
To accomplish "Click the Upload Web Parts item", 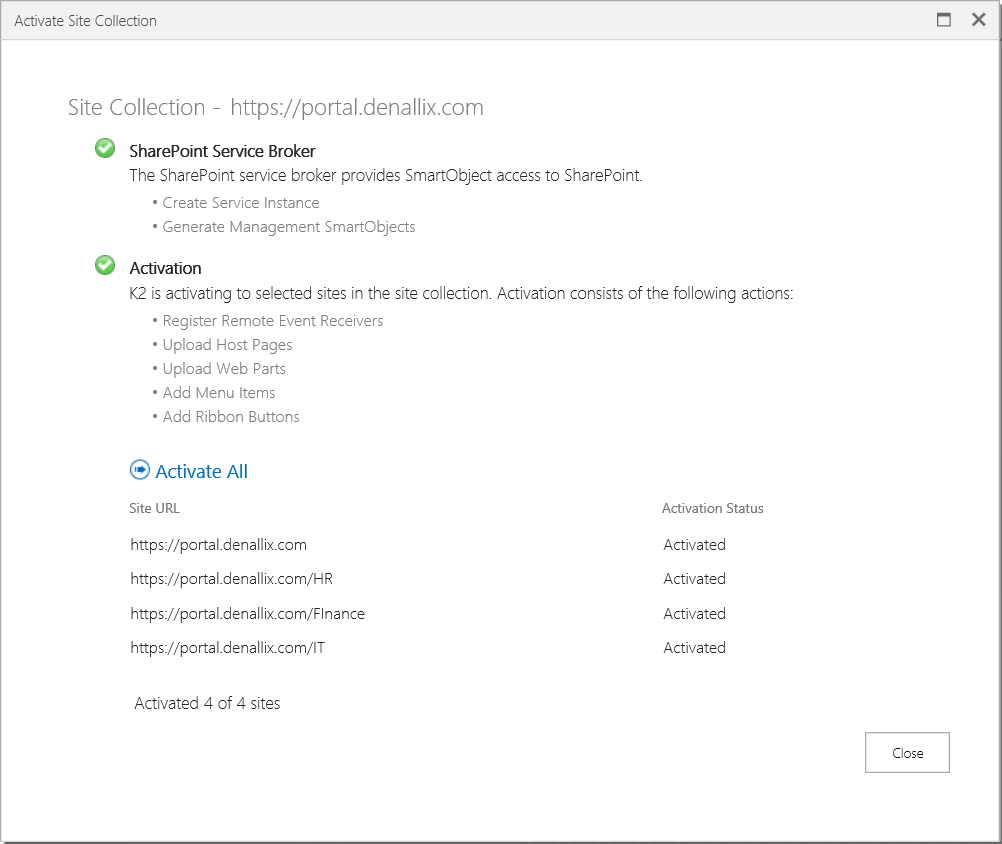I will pos(224,369).
